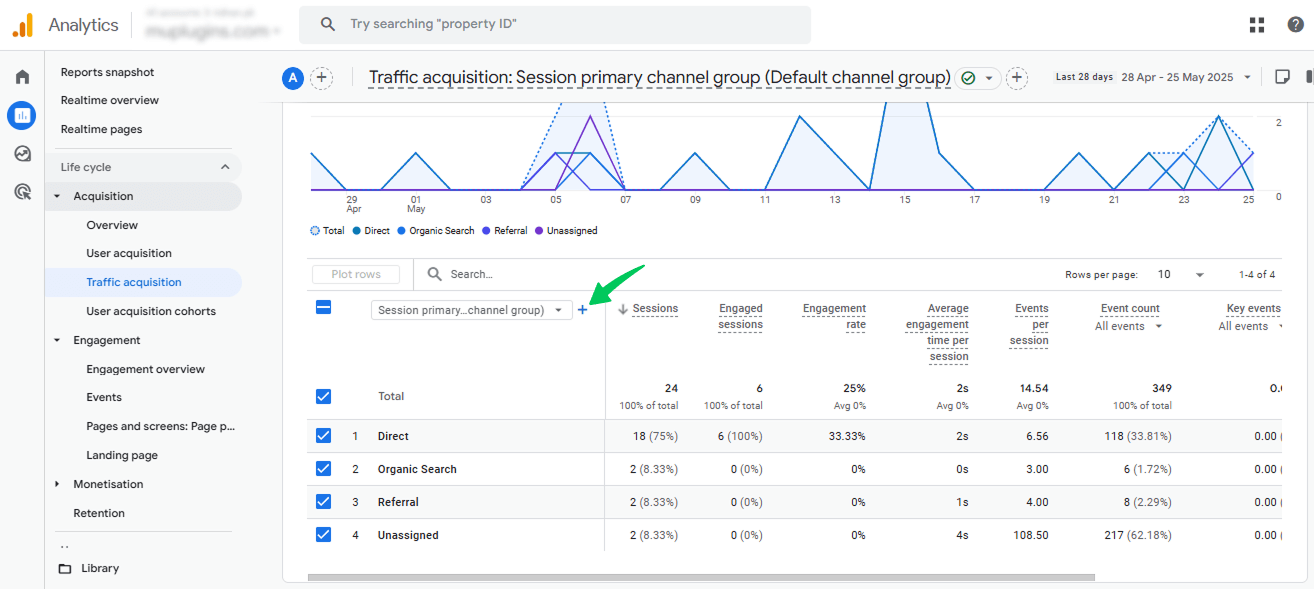
Task: Uncheck the Organic Search row checkbox
Action: (323, 469)
